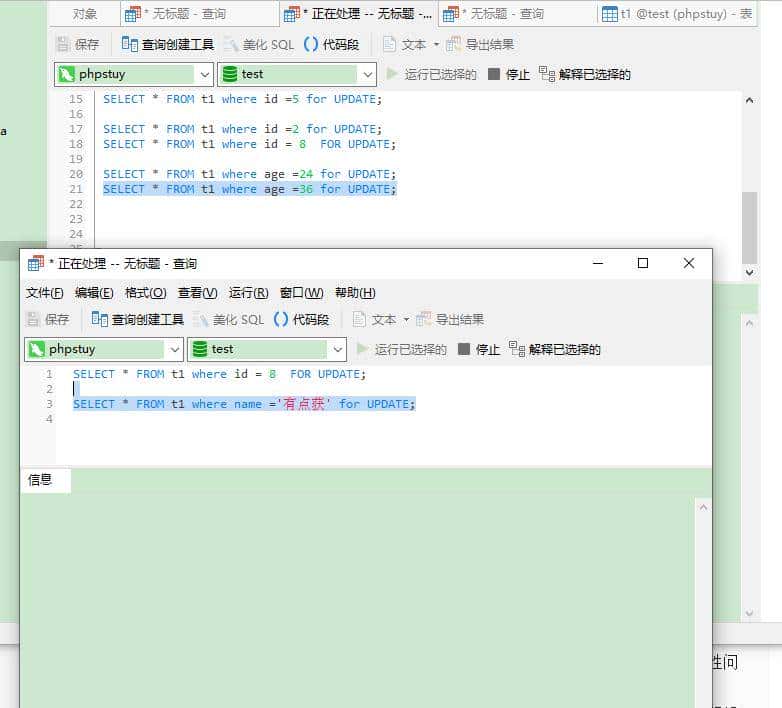Open 窗口(W) menu in floating window
Viewport: 782px width, 708px height.
click(x=301, y=293)
